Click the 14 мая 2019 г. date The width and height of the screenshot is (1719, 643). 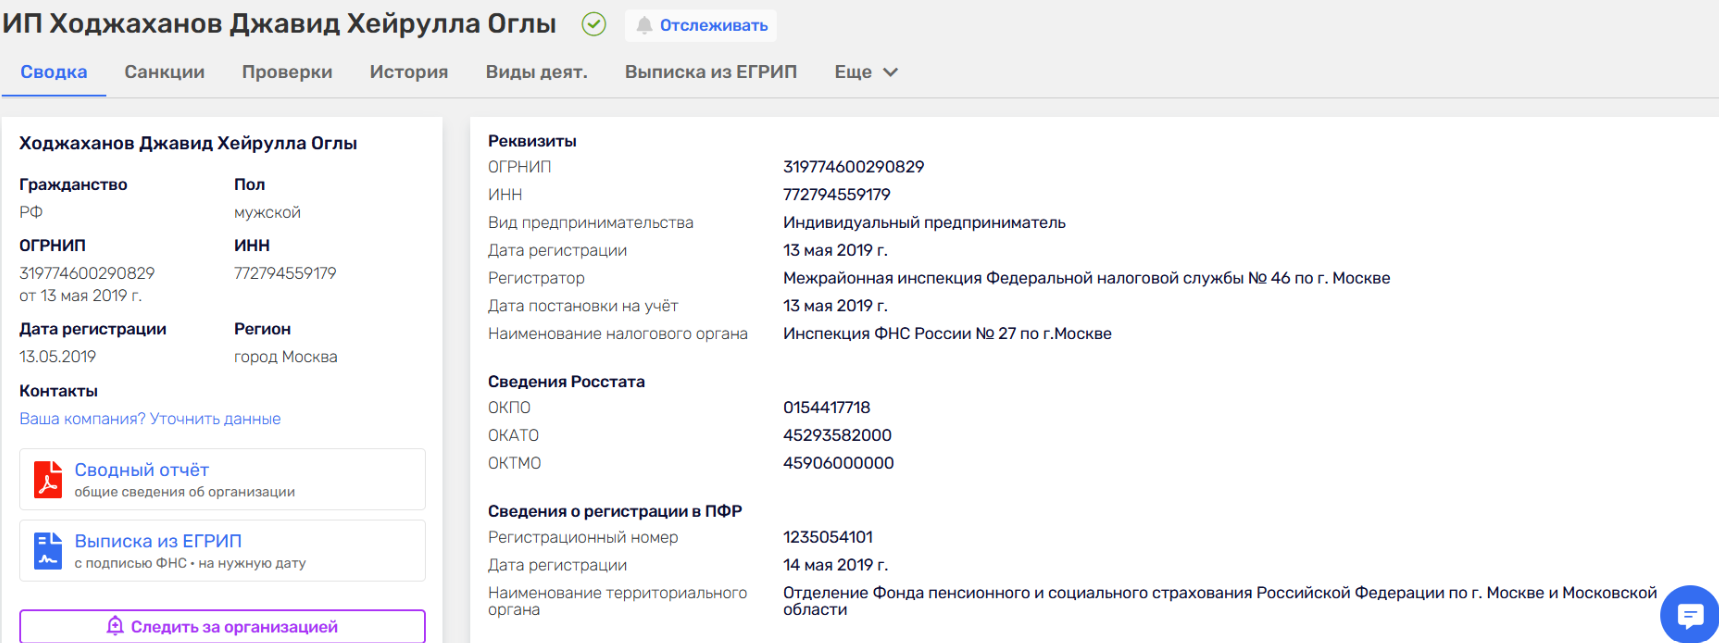(x=836, y=566)
